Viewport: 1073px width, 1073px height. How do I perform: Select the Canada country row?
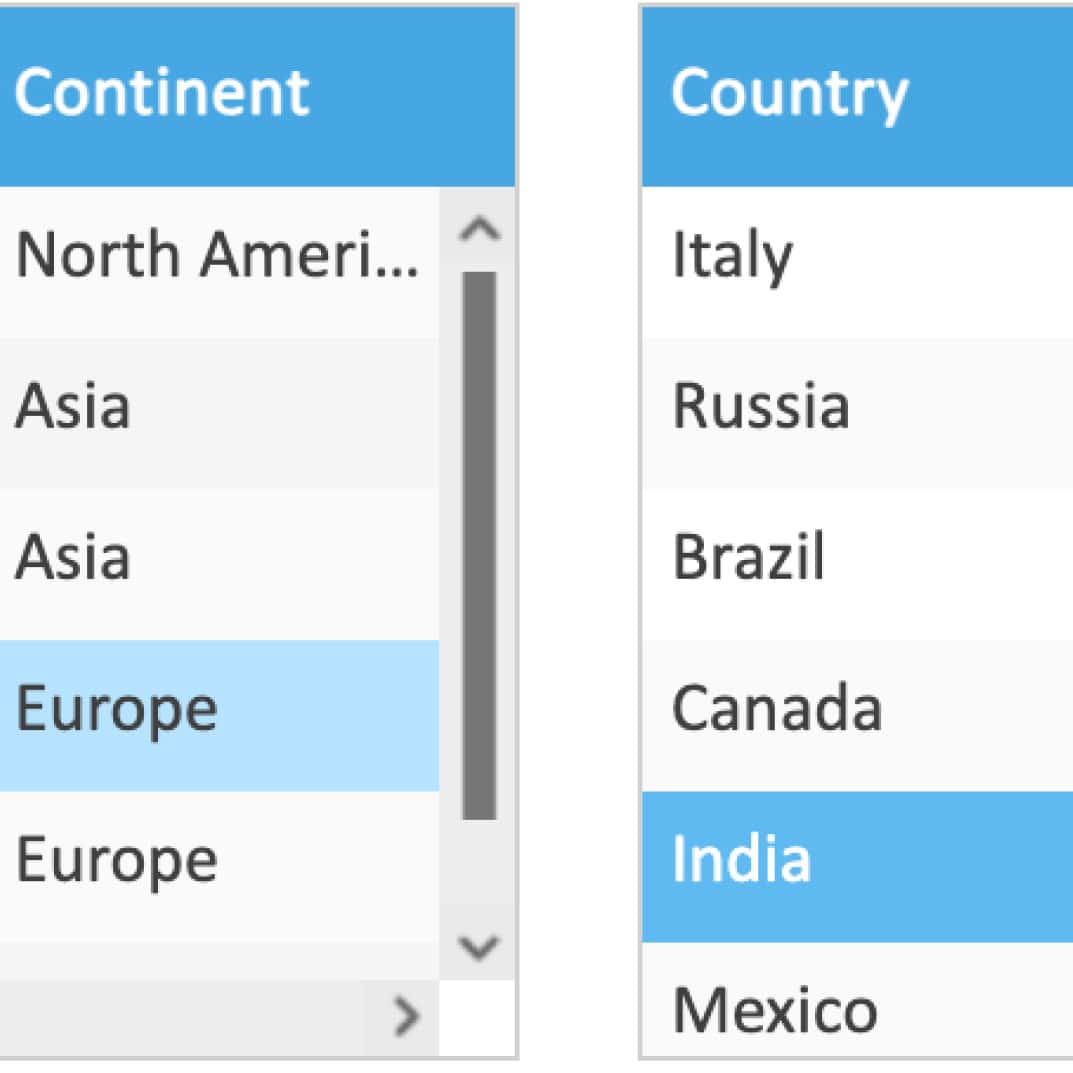(x=857, y=716)
